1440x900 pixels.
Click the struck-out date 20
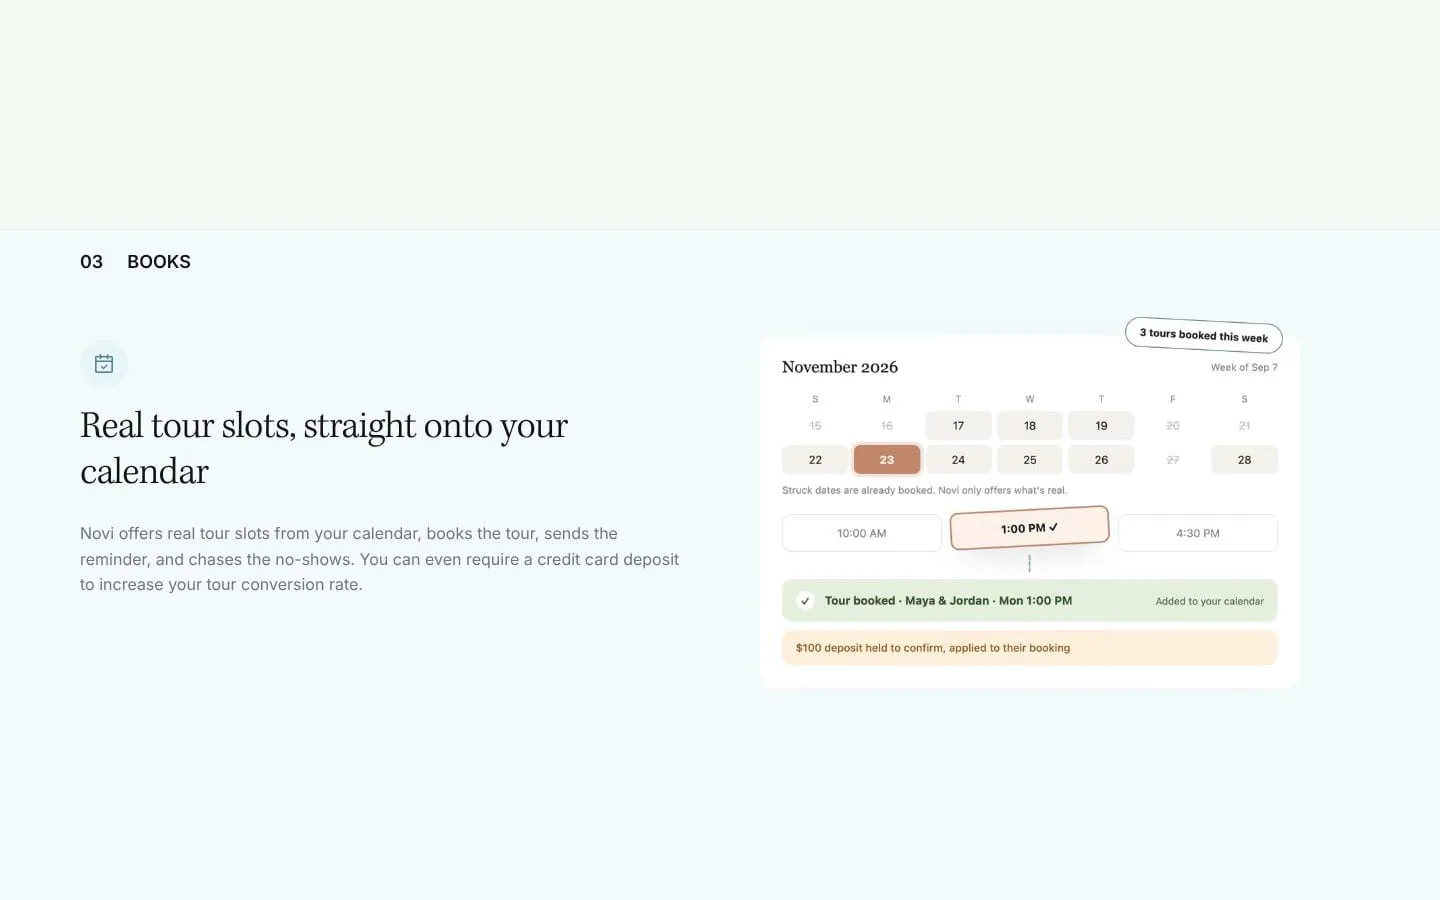pyautogui.click(x=1173, y=426)
